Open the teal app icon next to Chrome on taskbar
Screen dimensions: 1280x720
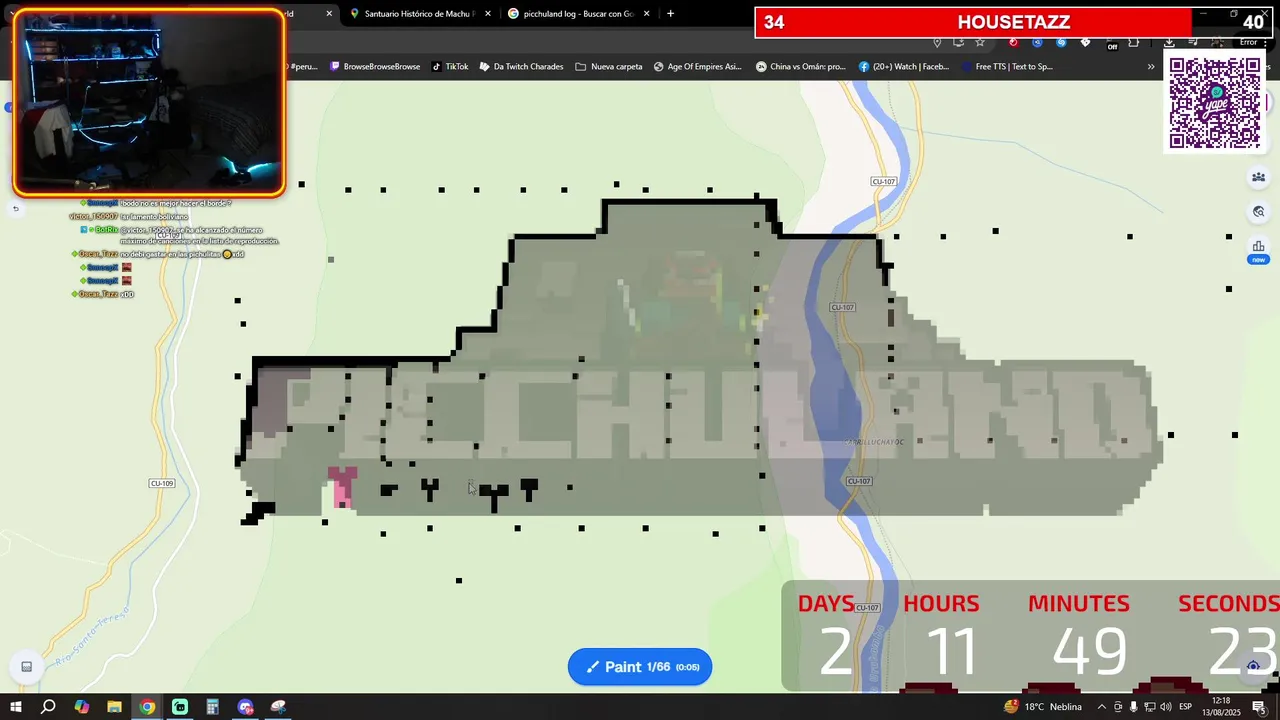click(180, 707)
